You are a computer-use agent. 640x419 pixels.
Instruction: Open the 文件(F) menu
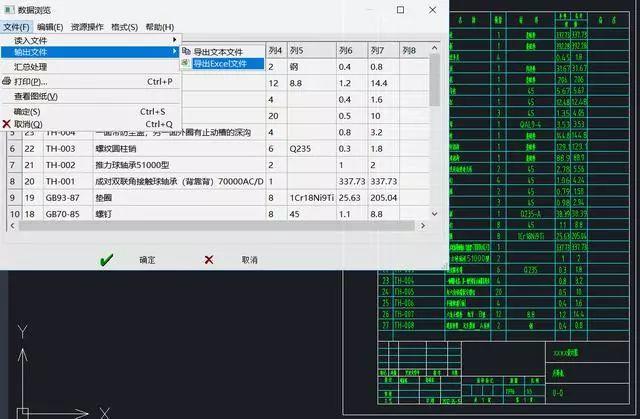[16, 27]
